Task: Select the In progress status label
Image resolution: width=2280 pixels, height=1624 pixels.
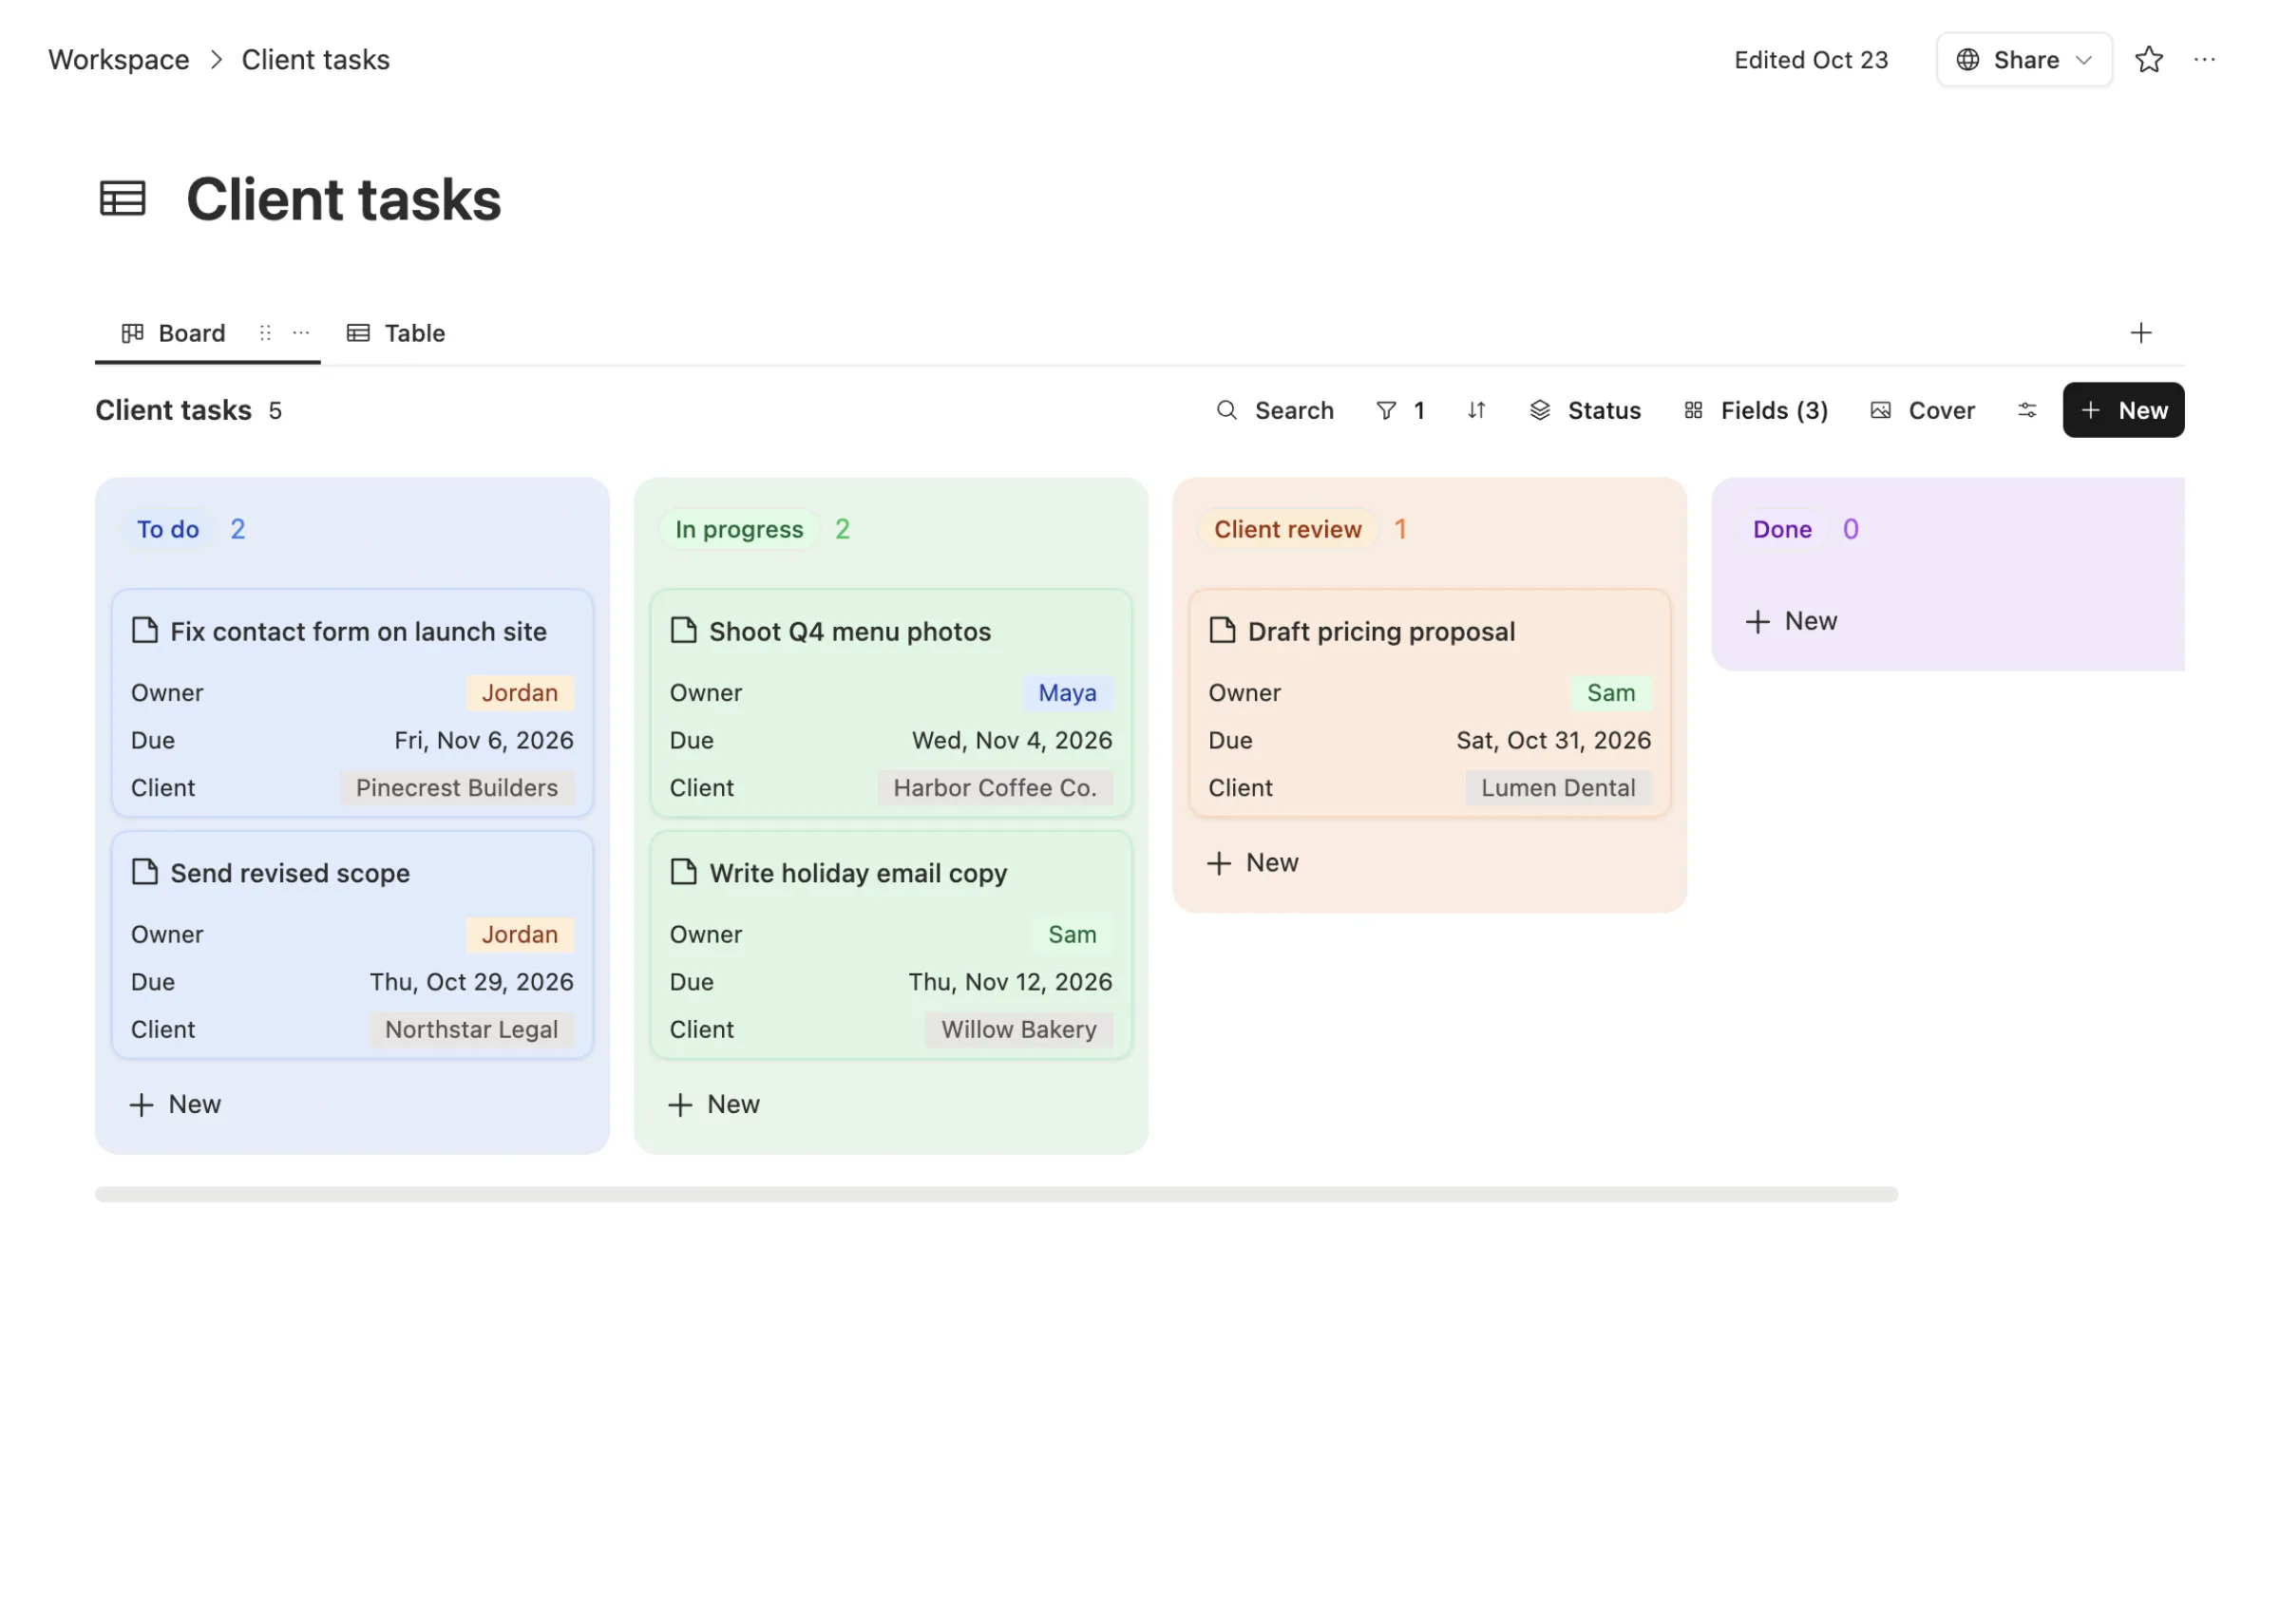Action: (x=739, y=529)
